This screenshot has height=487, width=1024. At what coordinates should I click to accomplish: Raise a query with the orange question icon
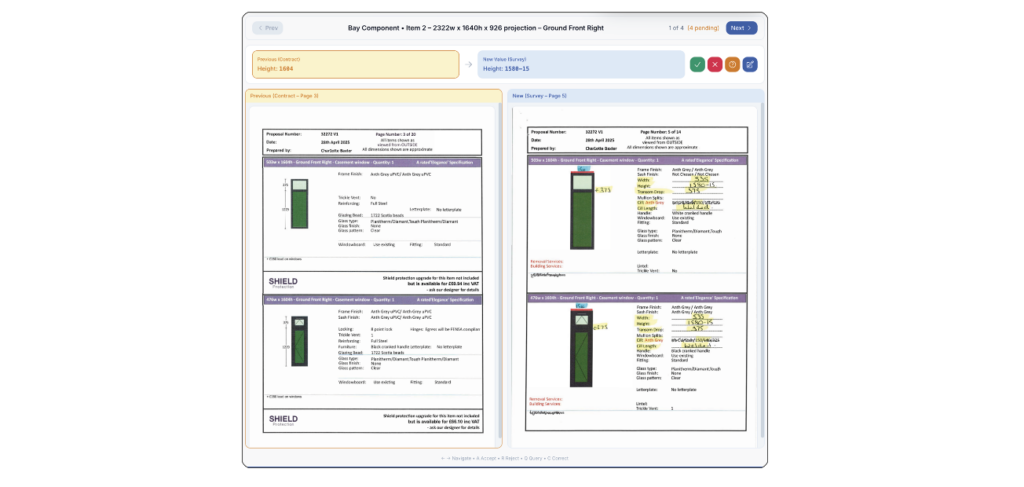pyautogui.click(x=732, y=64)
